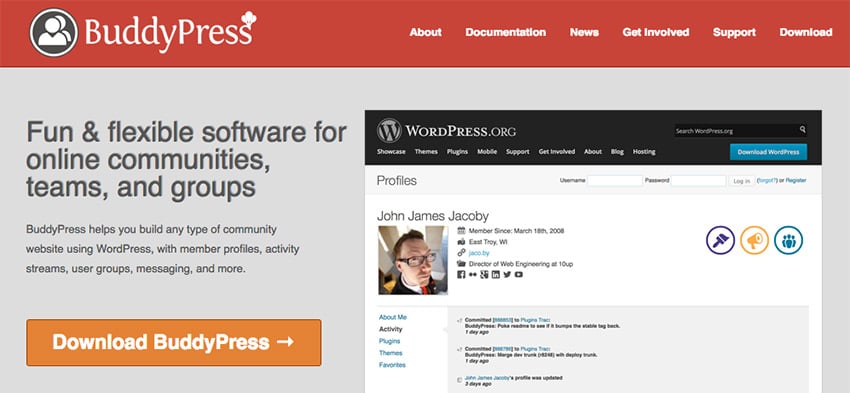The height and width of the screenshot is (393, 850).
Task: Select Plugins in the WordPress.org nav
Action: point(458,152)
